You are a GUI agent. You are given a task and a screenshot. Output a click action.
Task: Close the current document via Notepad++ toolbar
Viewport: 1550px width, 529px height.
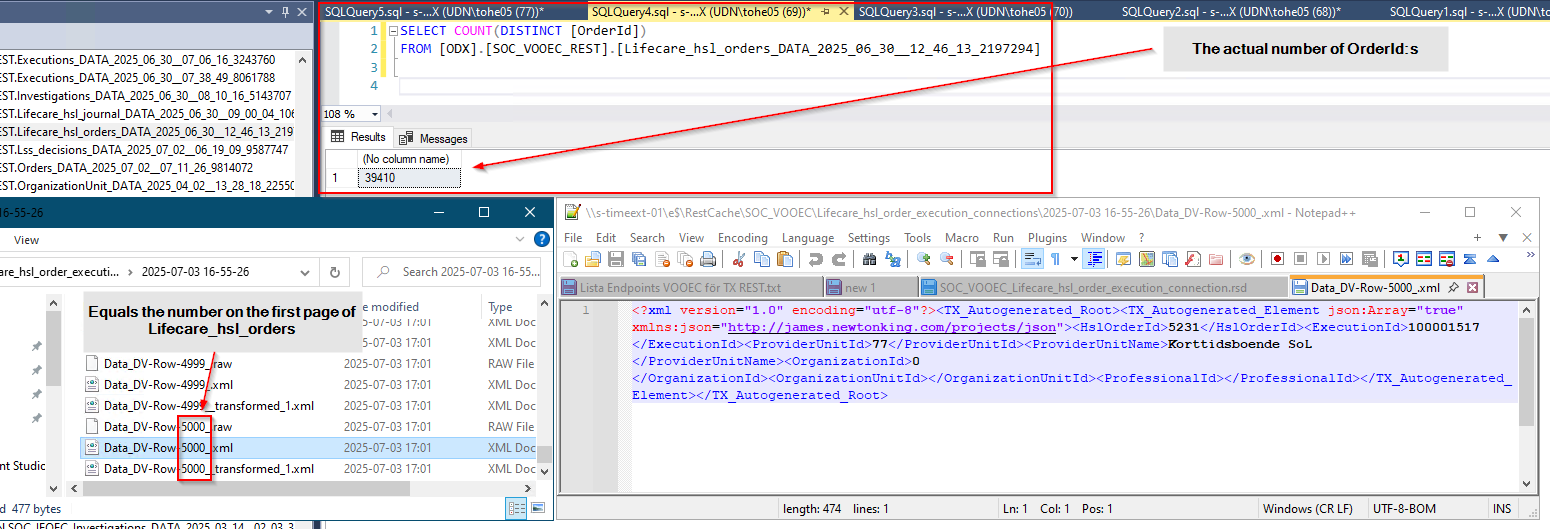click(663, 259)
